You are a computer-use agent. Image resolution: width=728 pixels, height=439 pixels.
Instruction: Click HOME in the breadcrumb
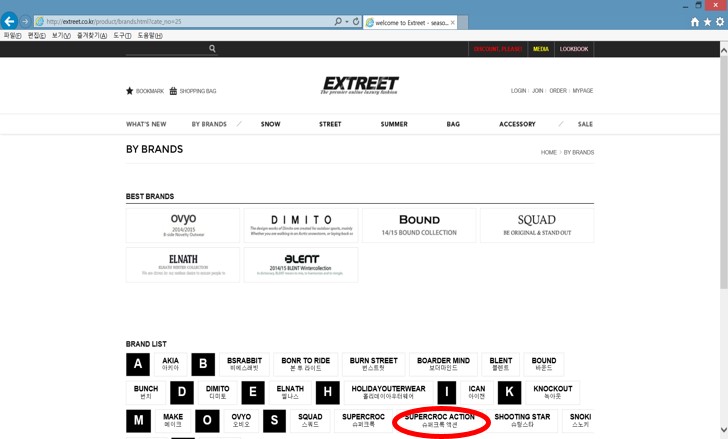[x=548, y=152]
